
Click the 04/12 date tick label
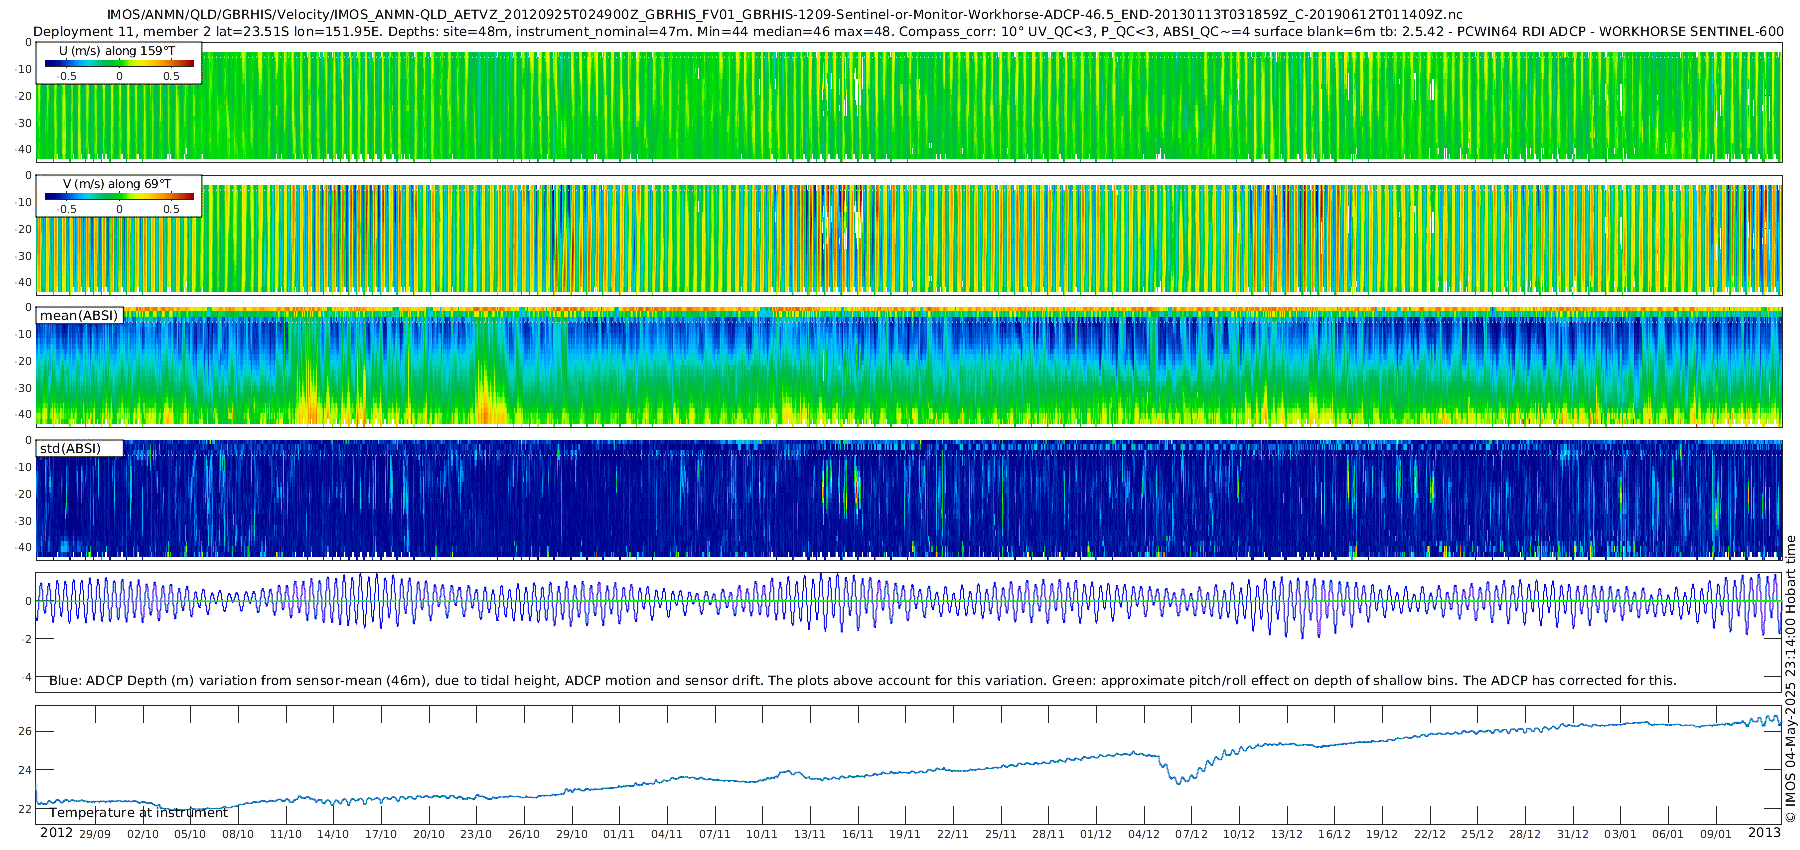[1144, 834]
